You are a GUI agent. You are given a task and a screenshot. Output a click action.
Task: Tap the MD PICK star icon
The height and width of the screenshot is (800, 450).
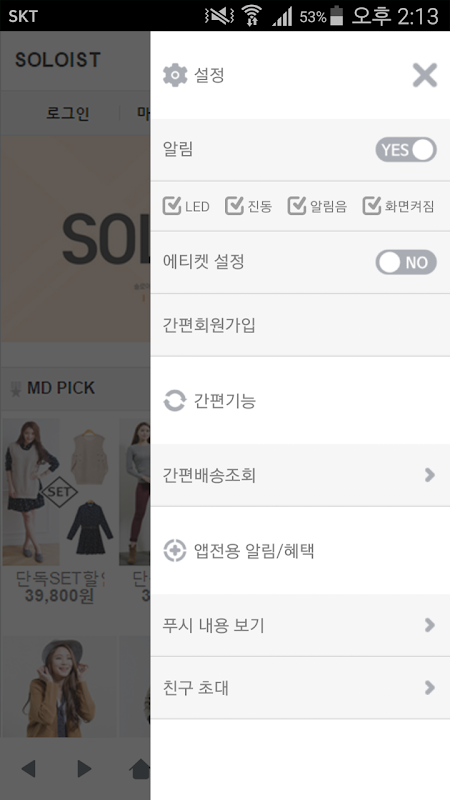(x=15, y=389)
